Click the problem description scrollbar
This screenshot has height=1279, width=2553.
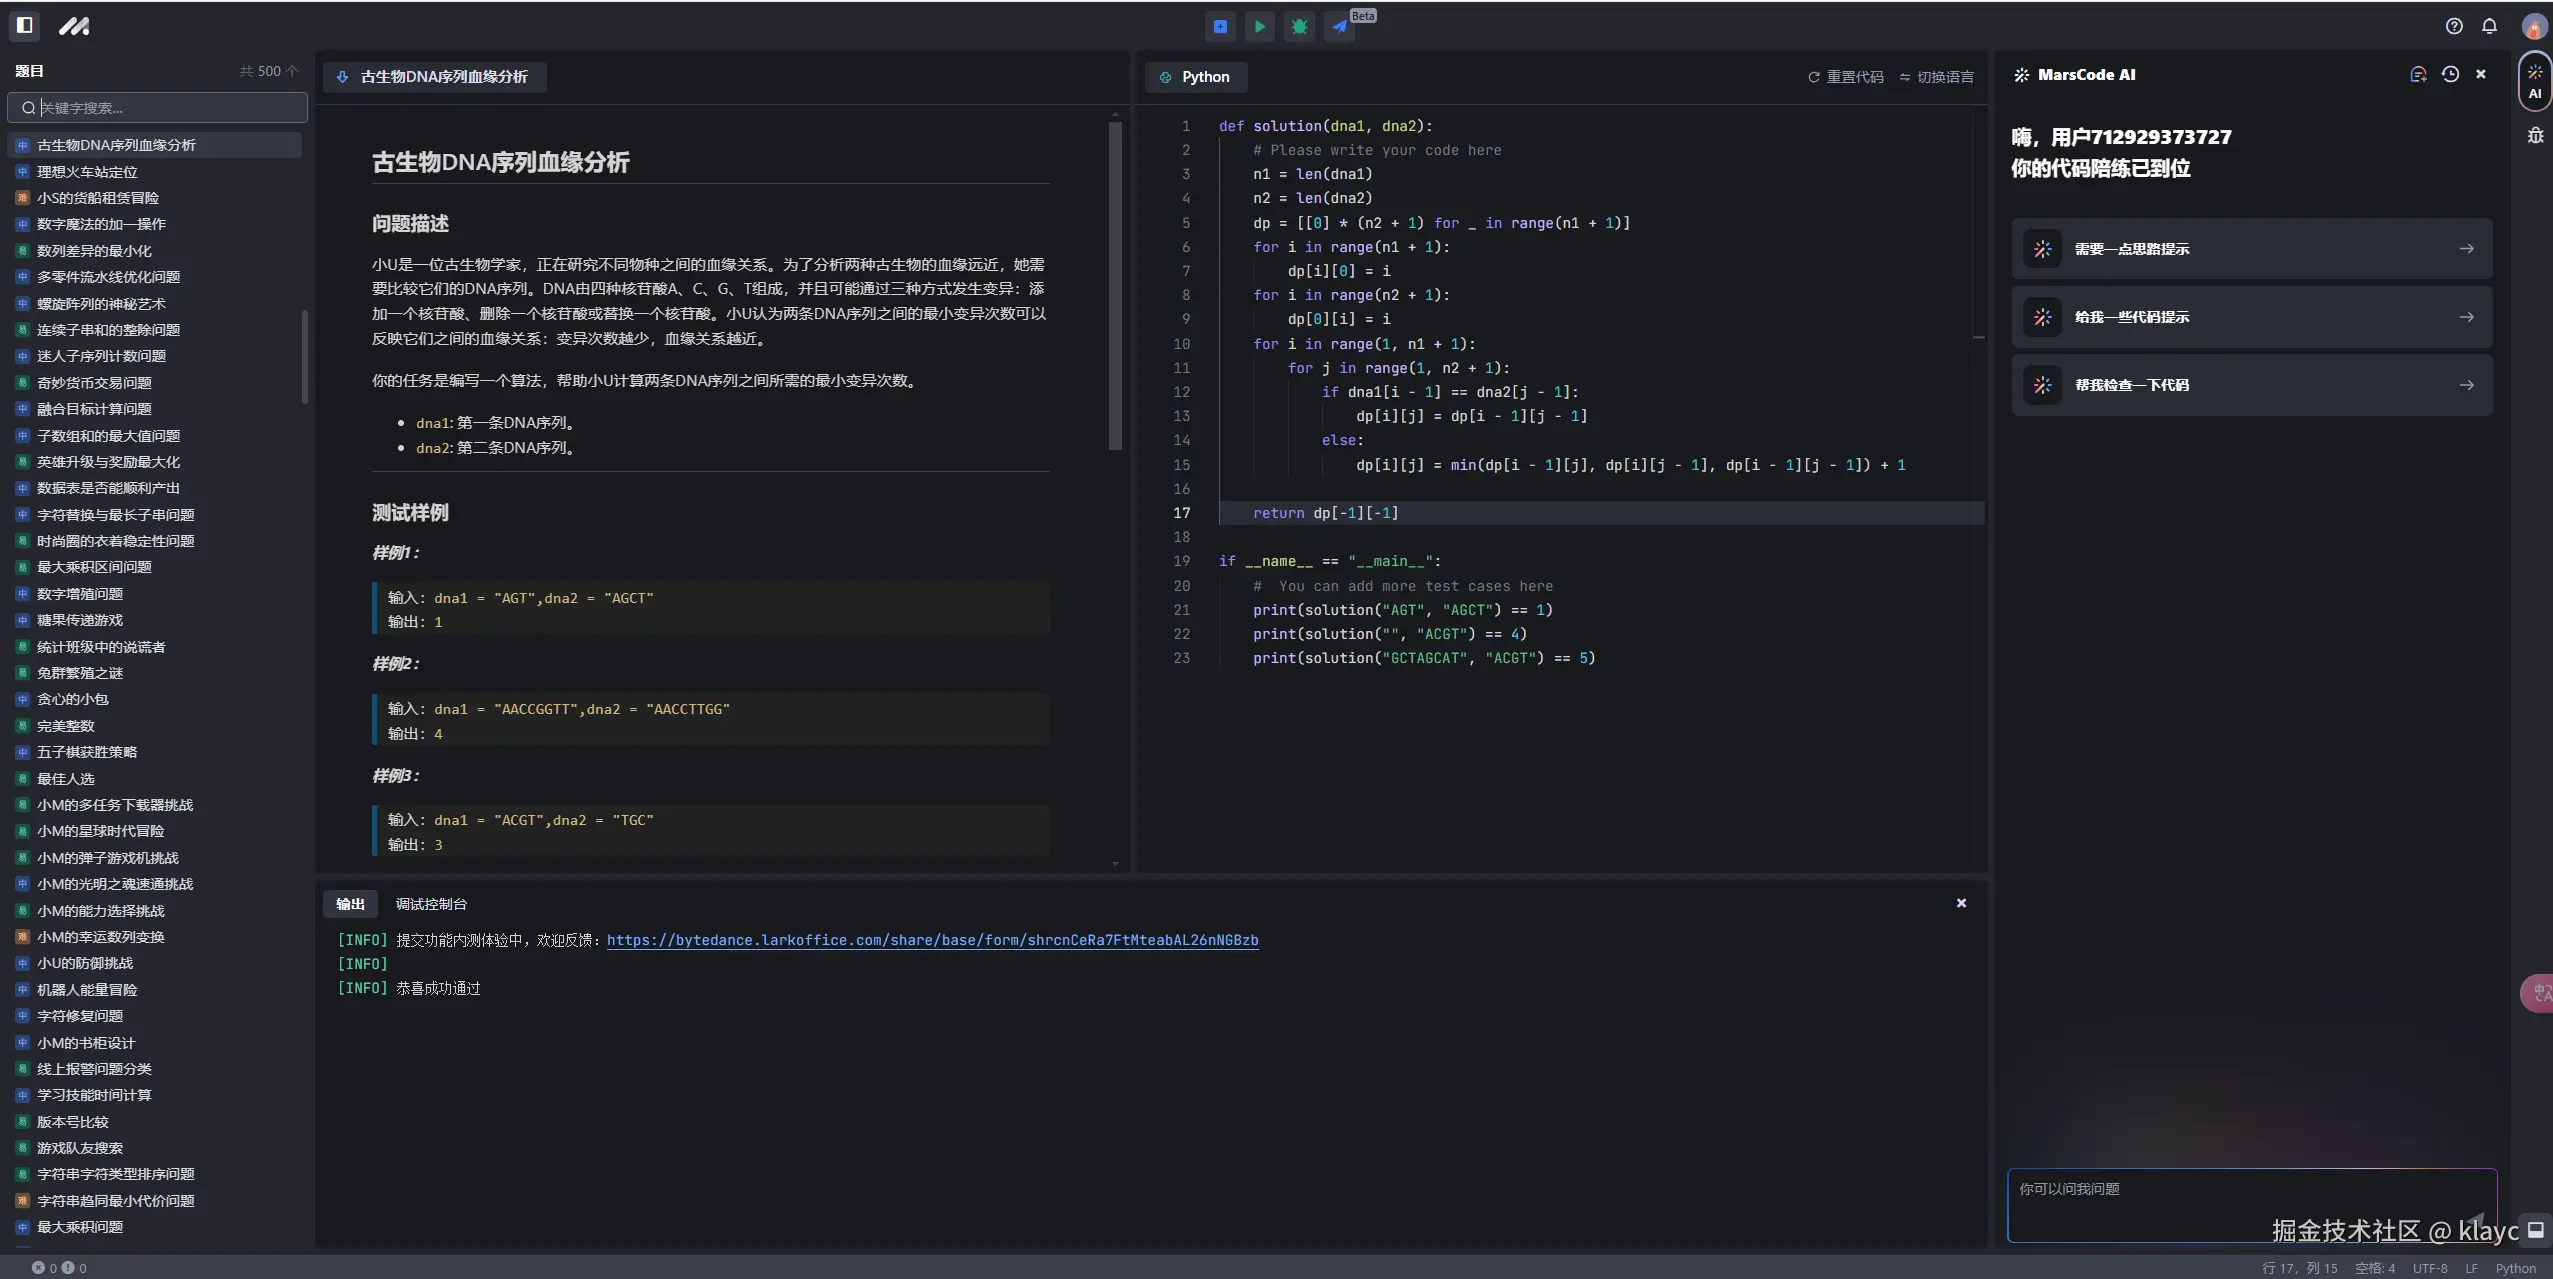(x=1115, y=285)
